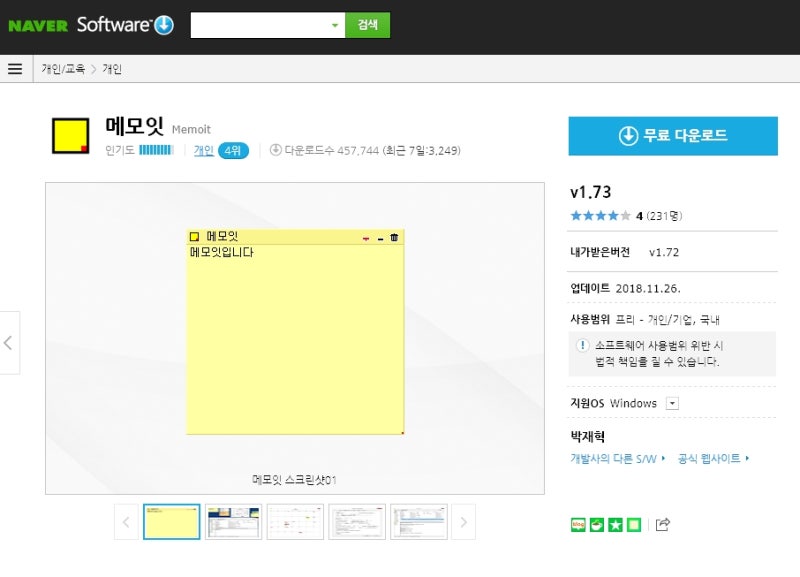Click the 인기도 popularity bar
Screen dimensions: 800x577
[156, 150]
